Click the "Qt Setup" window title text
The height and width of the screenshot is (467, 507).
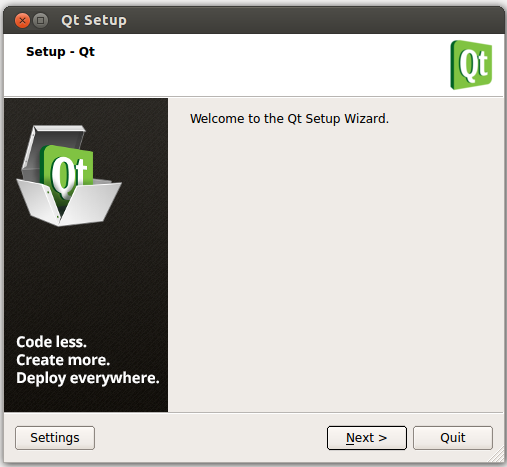94,20
